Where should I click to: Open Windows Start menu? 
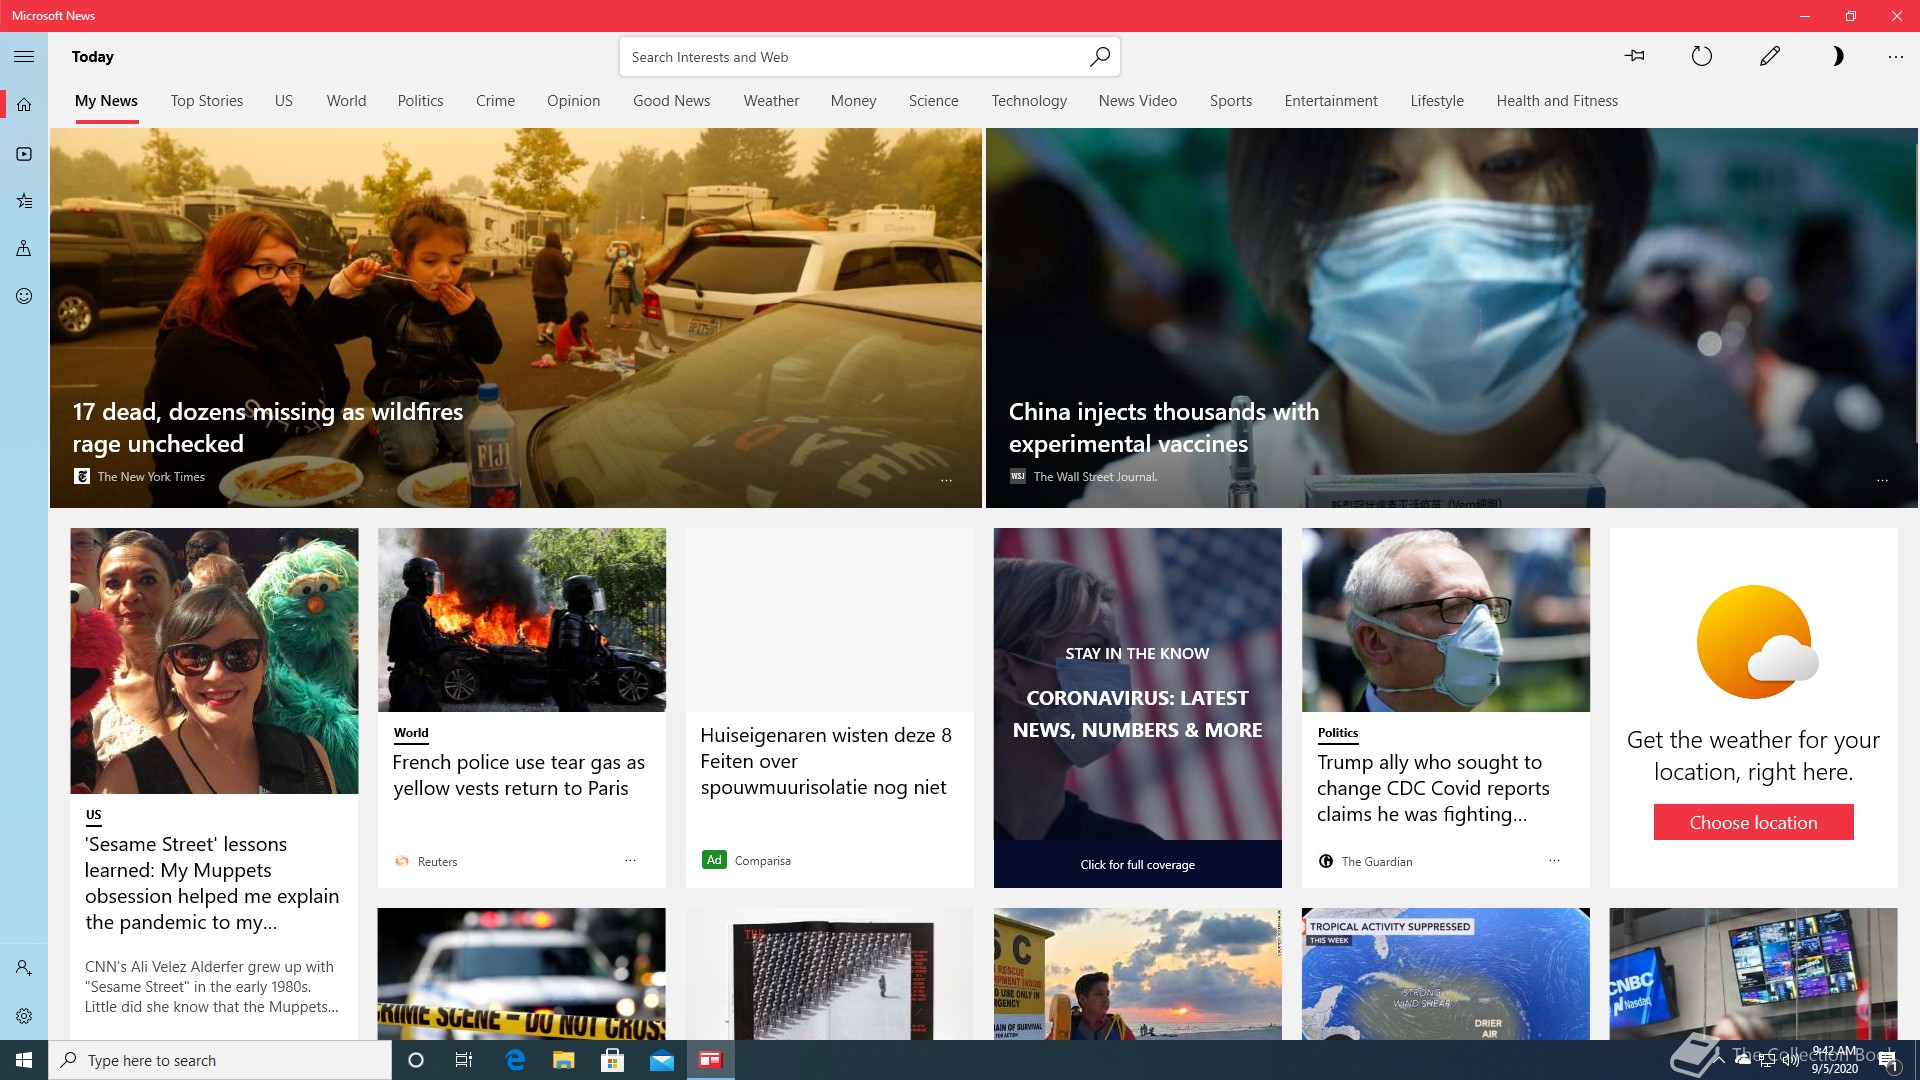[24, 1060]
